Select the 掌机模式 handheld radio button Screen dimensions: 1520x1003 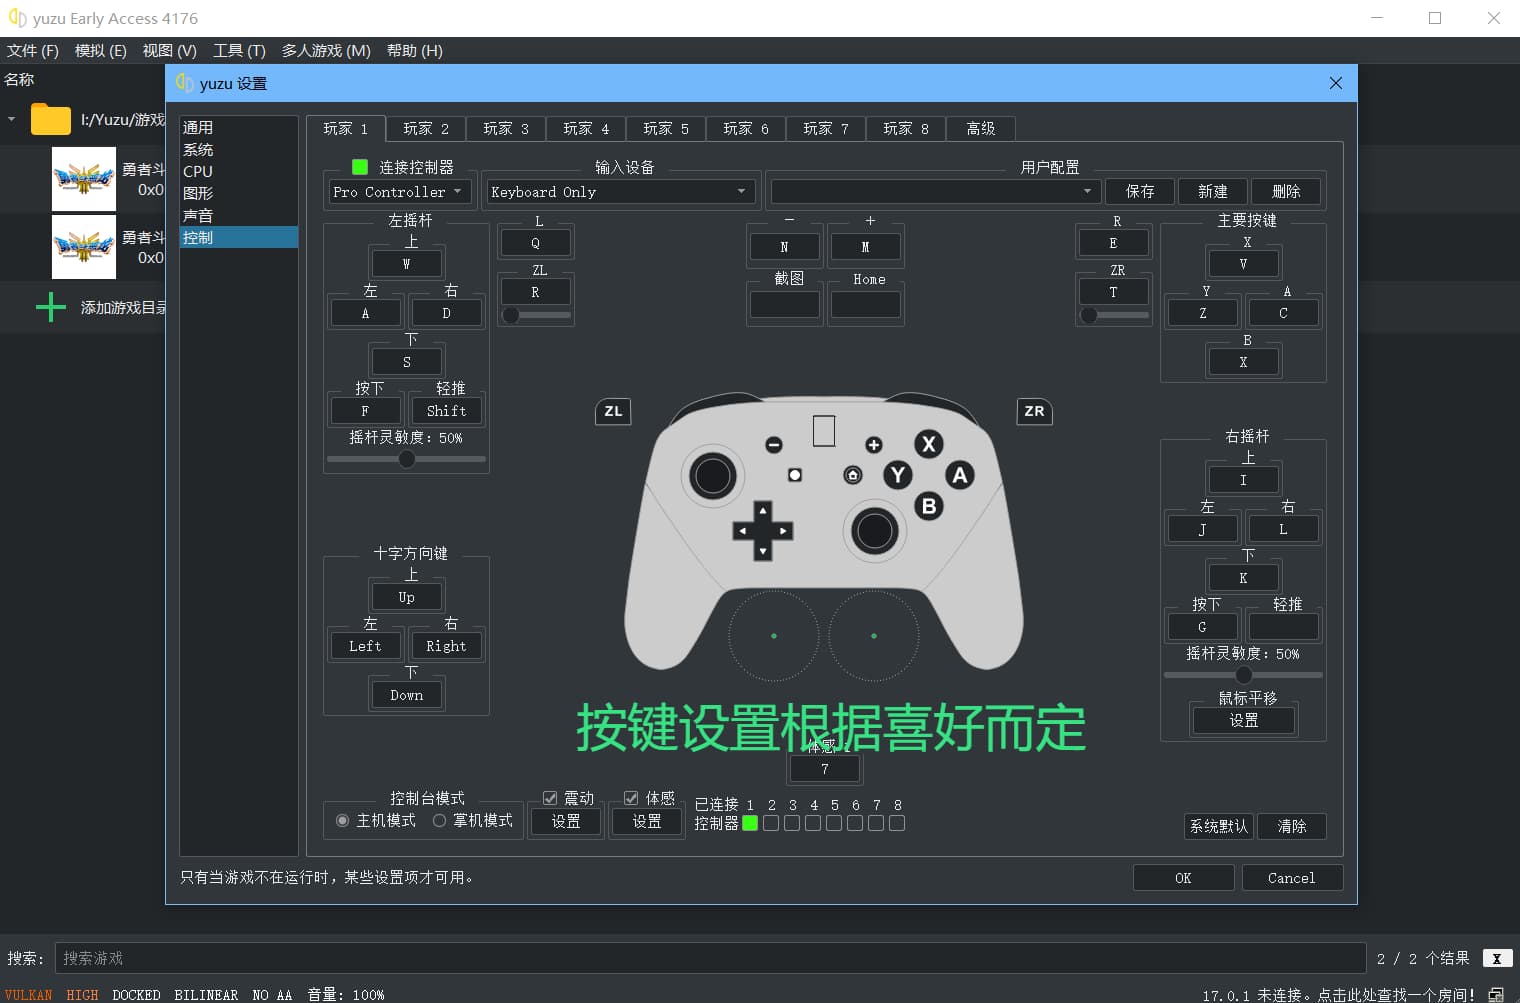(x=440, y=821)
